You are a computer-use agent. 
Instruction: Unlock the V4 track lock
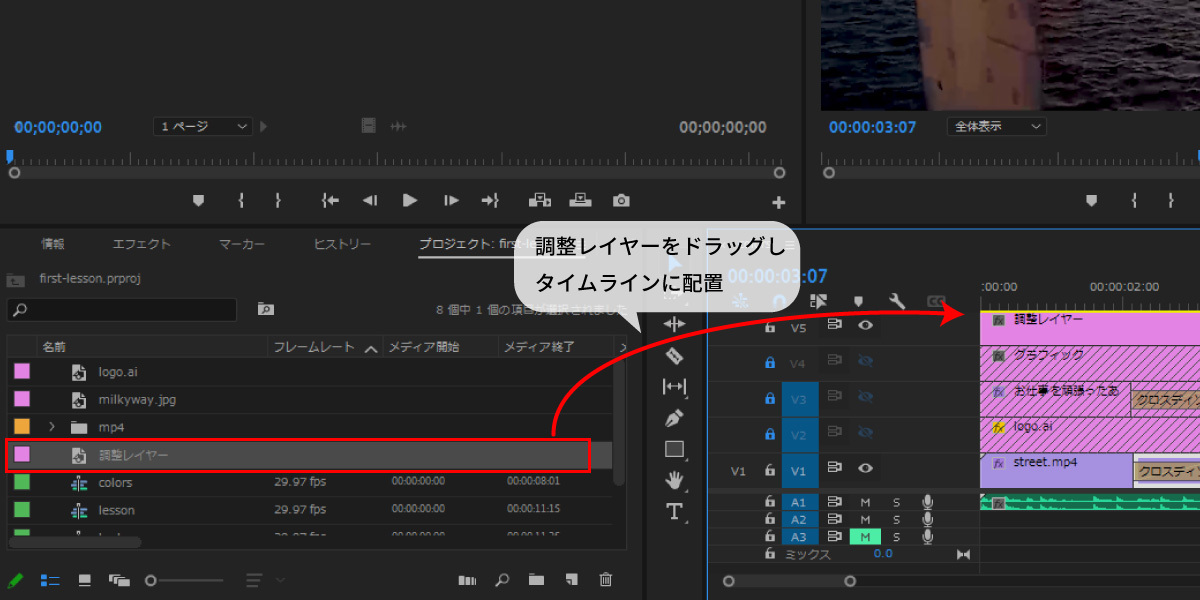[770, 362]
